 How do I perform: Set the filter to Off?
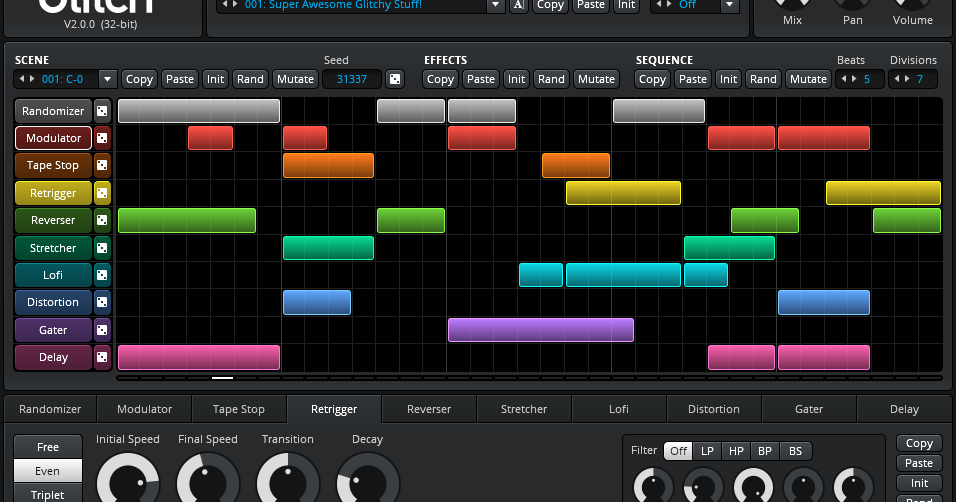[678, 451]
